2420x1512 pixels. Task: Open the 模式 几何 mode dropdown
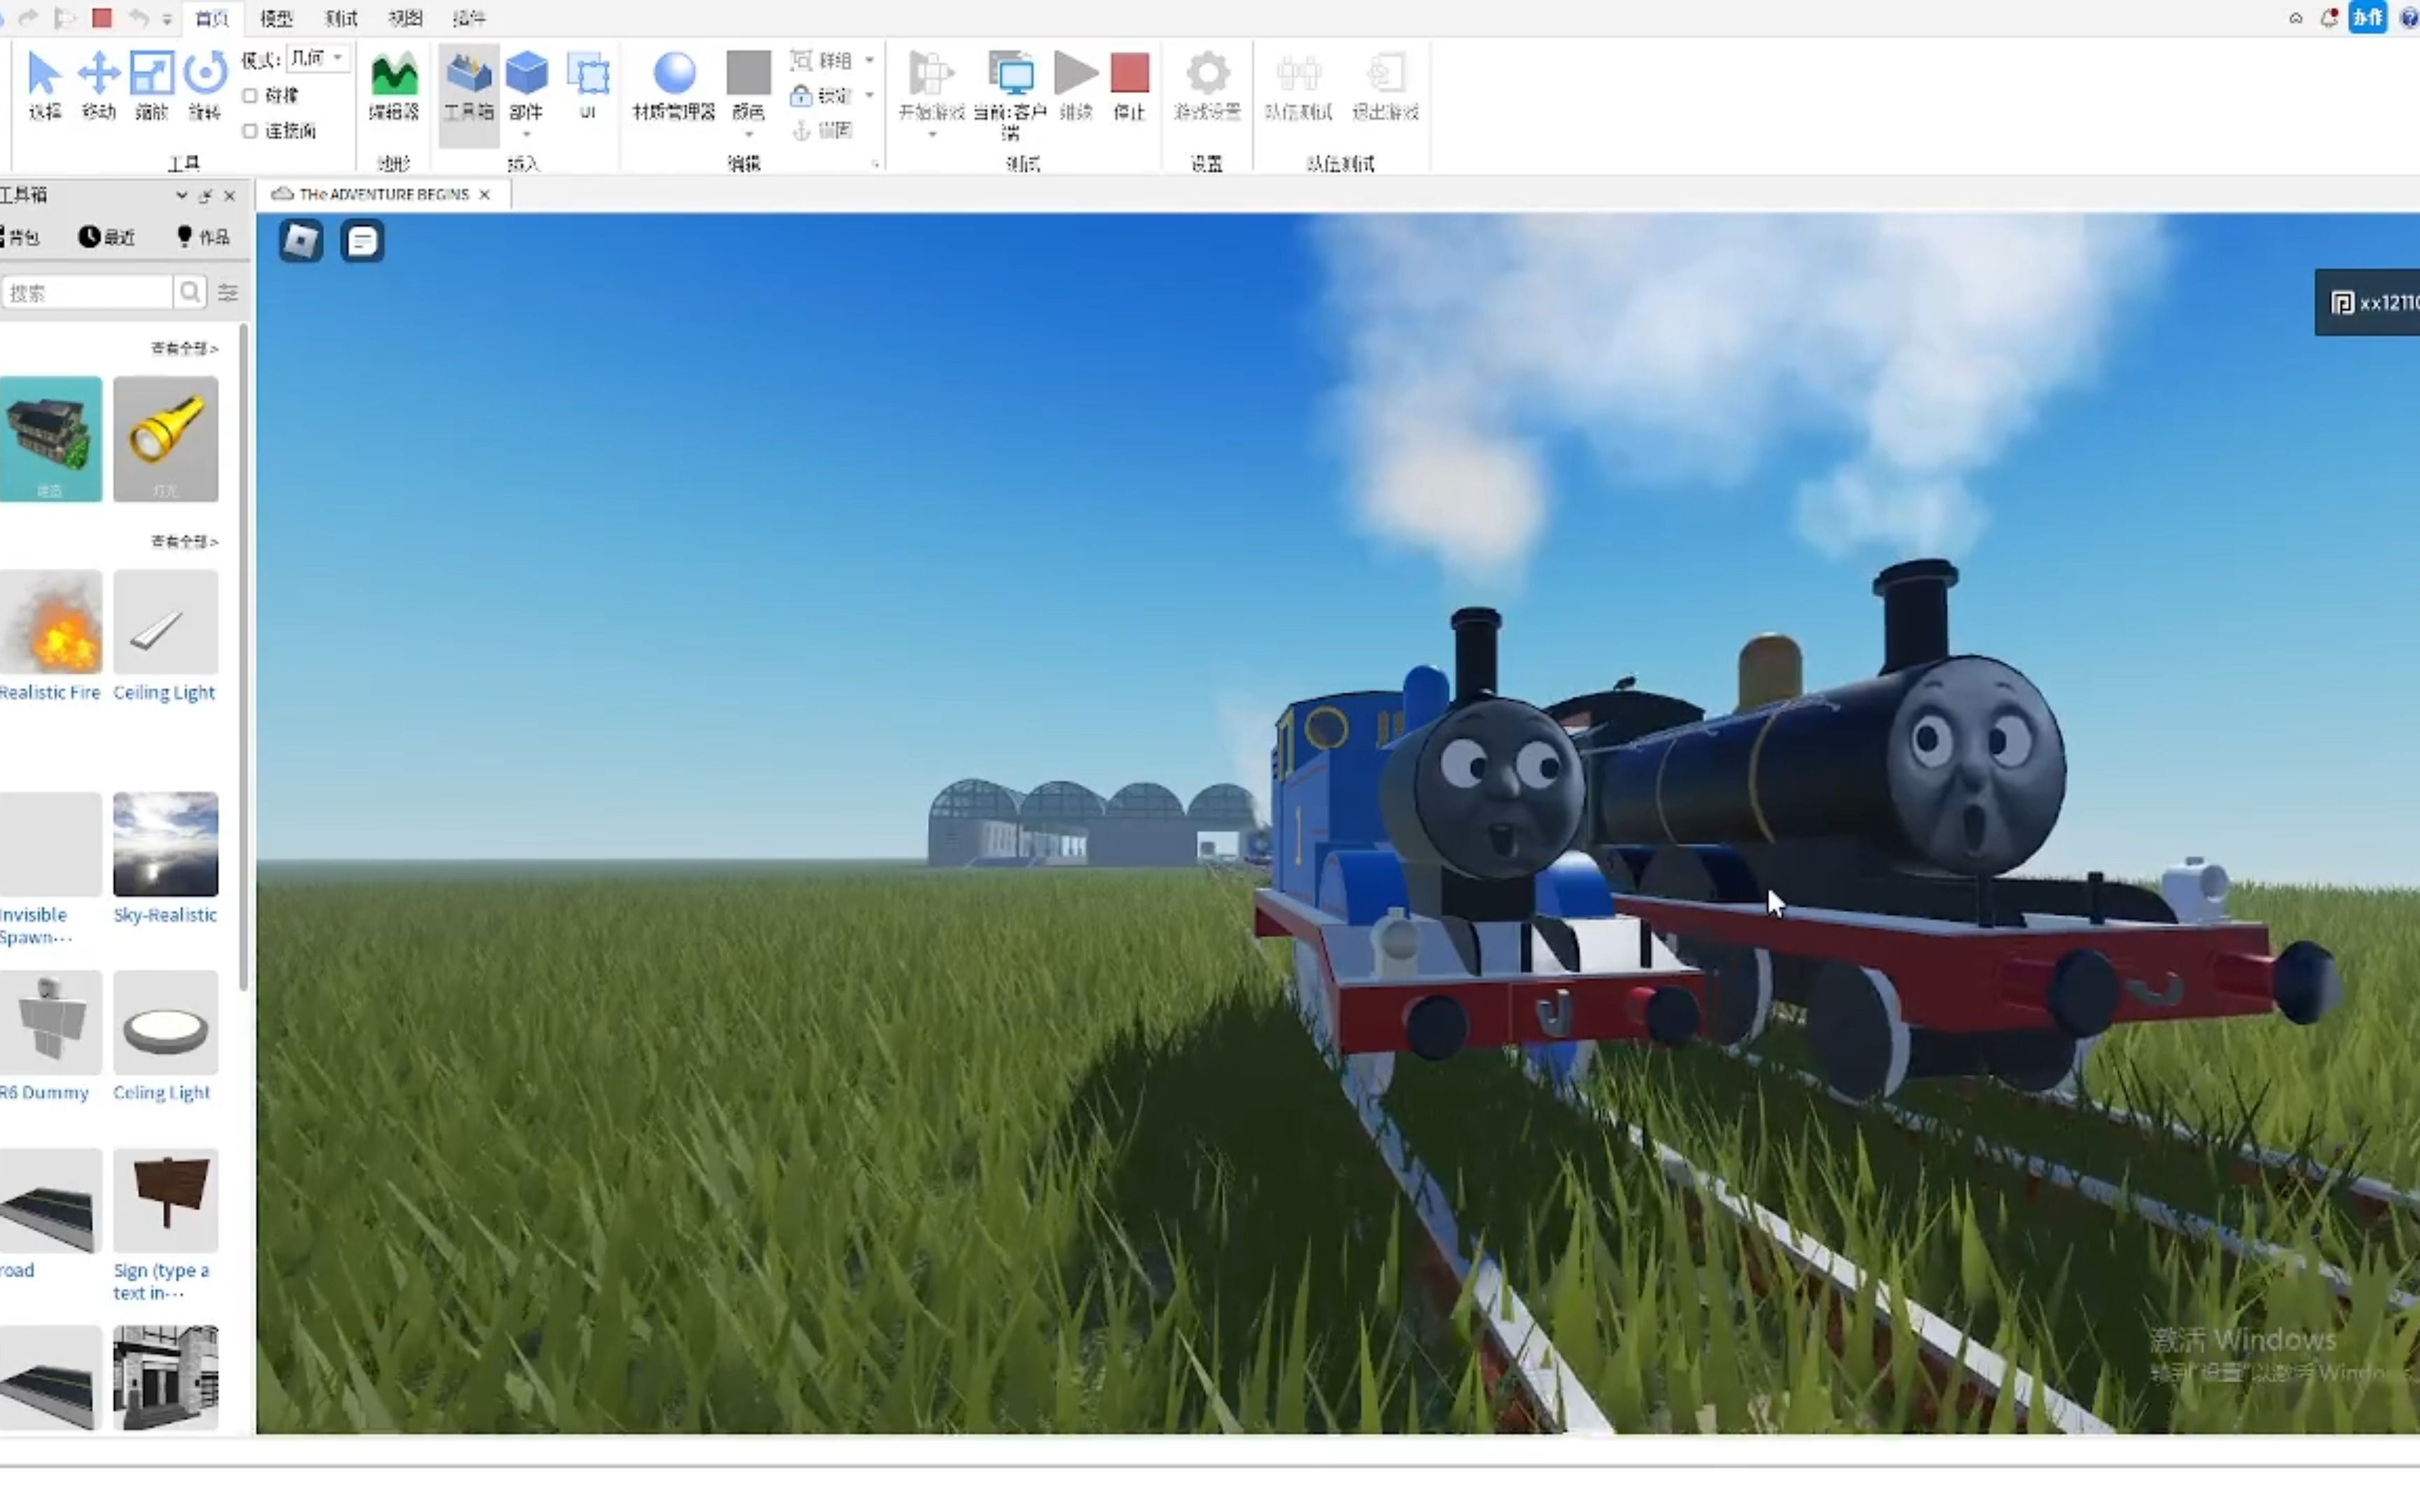[318, 58]
